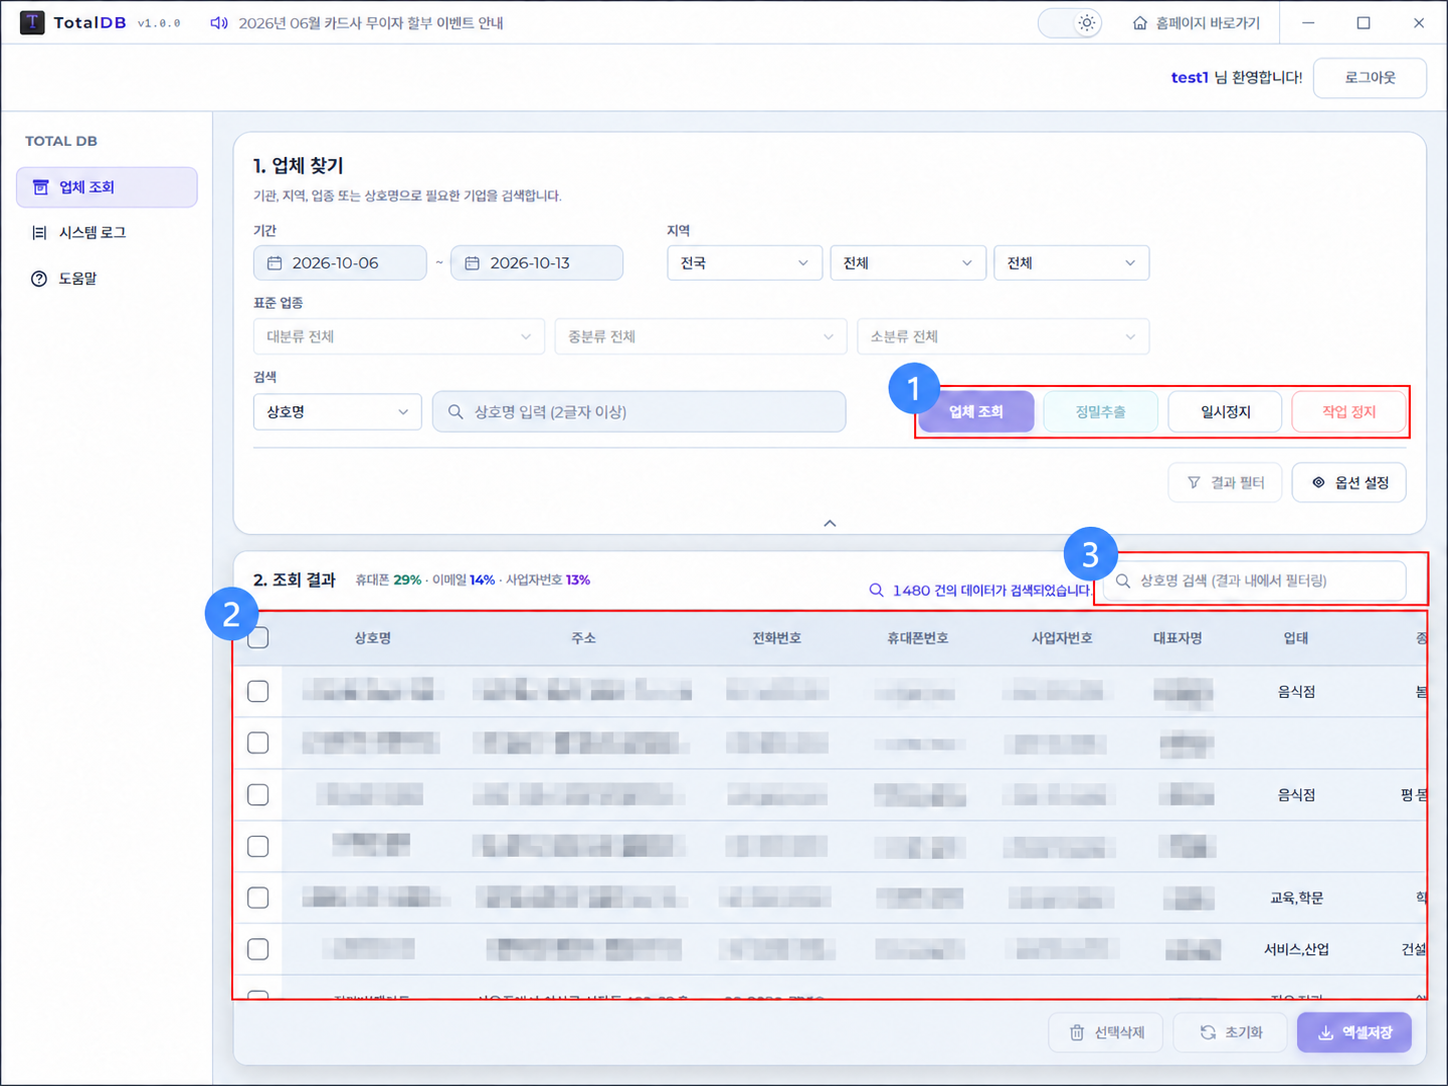Open the start date field 2026-10-06

[x=340, y=263]
